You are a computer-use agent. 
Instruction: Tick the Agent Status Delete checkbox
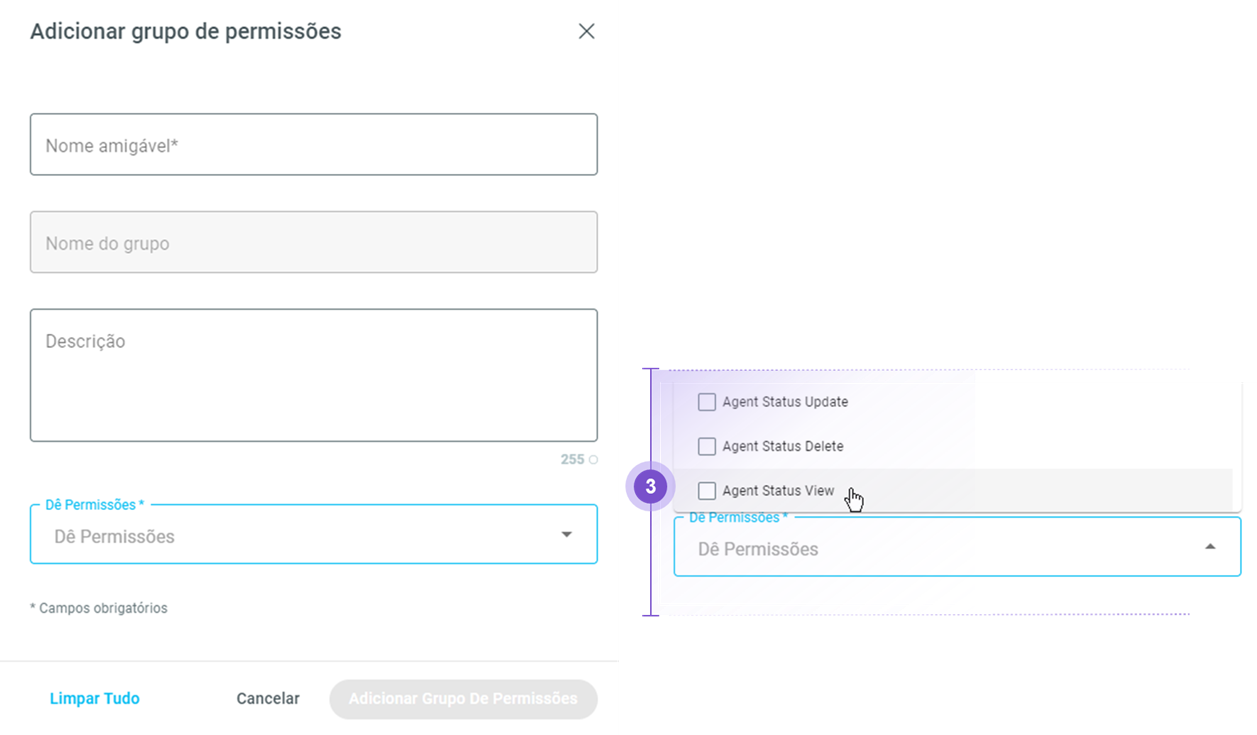click(x=707, y=446)
